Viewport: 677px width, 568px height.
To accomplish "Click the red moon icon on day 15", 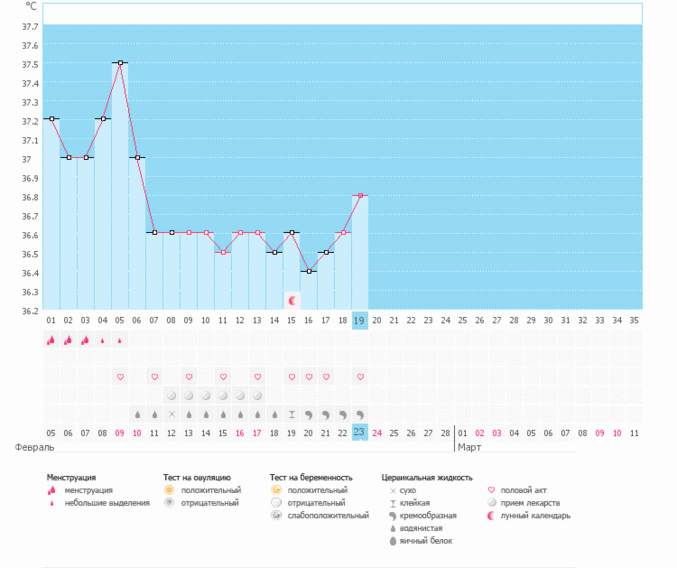I will click(x=292, y=300).
